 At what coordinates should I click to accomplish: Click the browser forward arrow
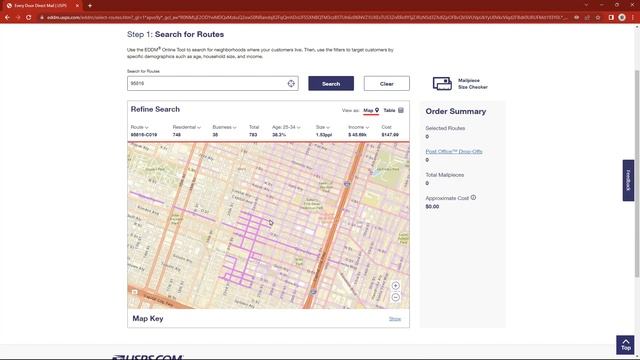click(x=18, y=18)
